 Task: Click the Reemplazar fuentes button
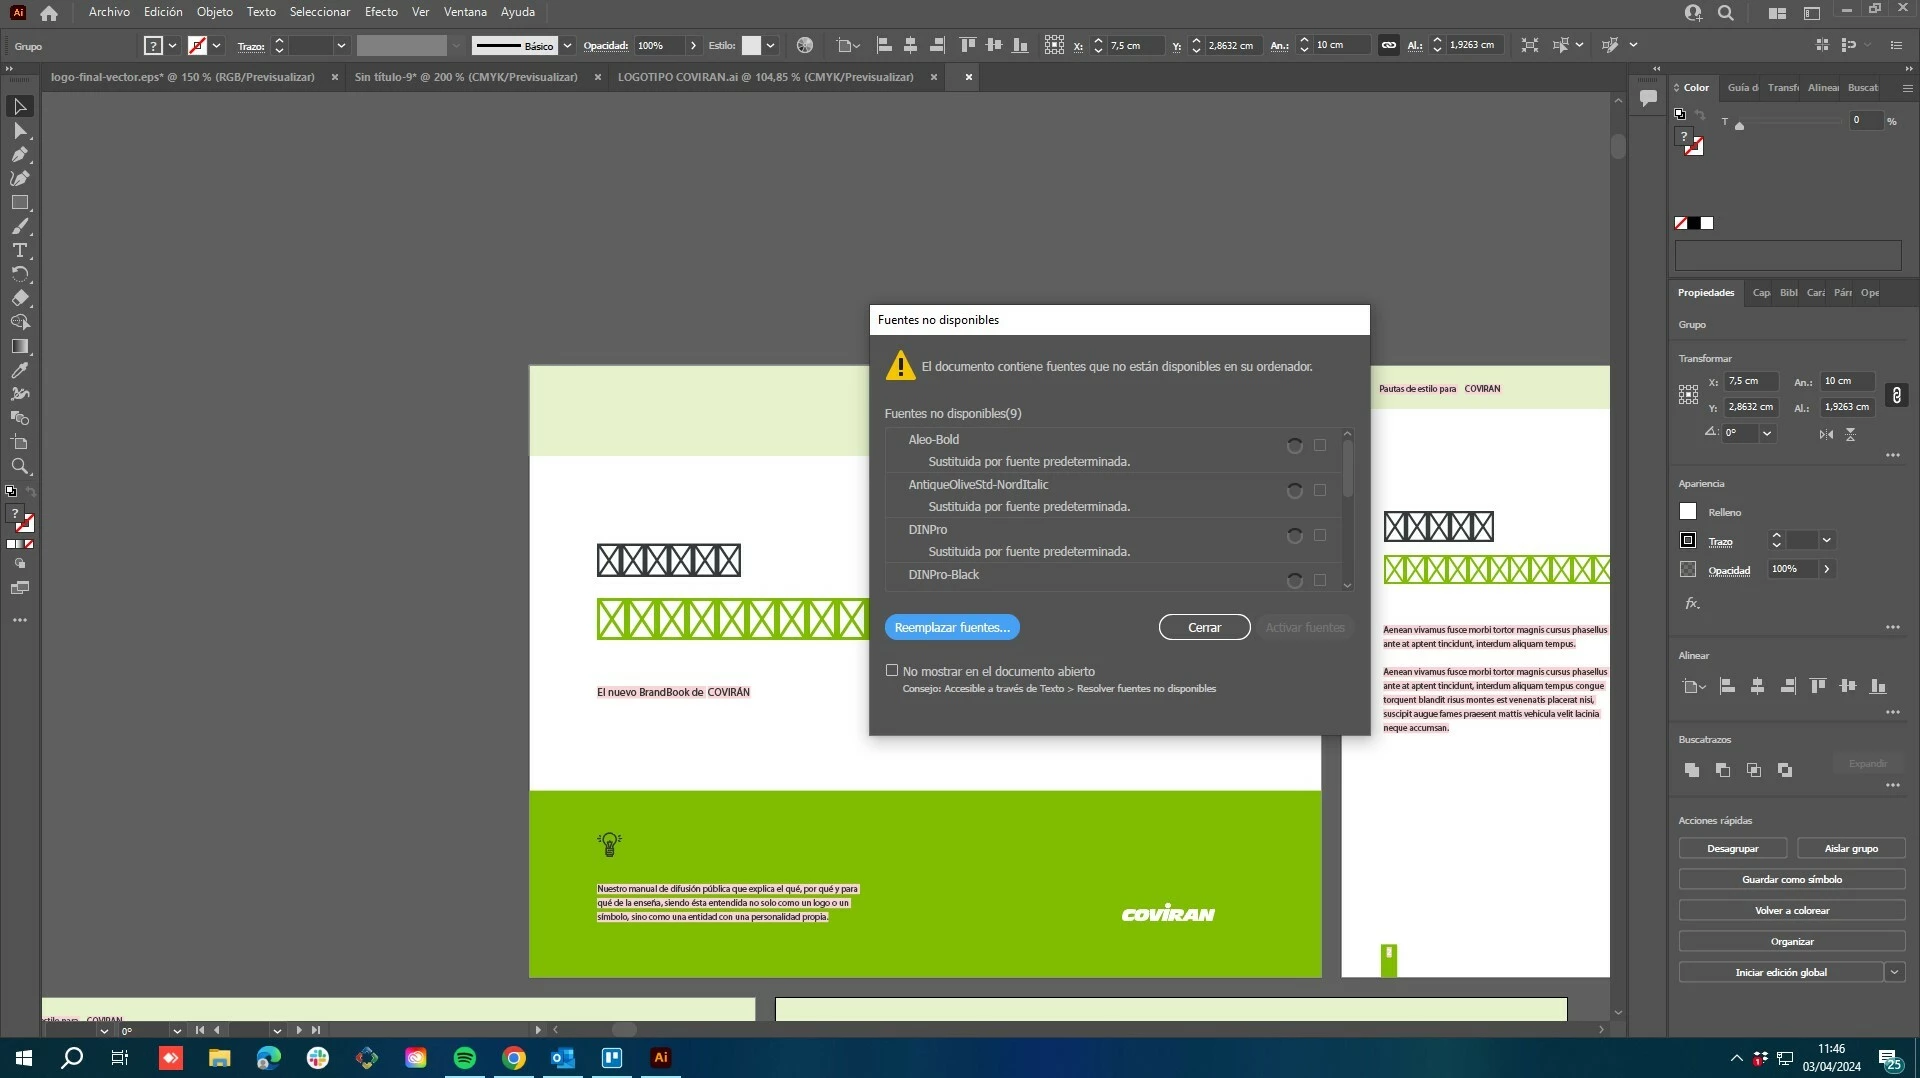pyautogui.click(x=952, y=627)
